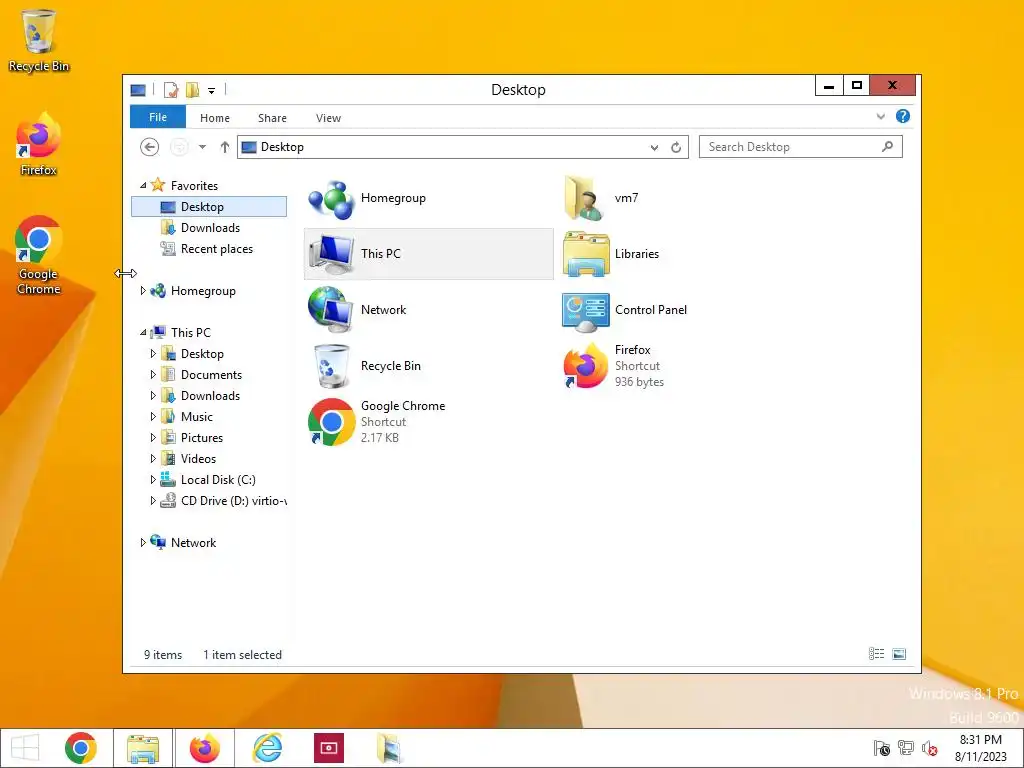Open Customize Quick Access Toolbar dropdown
Image resolution: width=1024 pixels, height=768 pixels.
212,91
